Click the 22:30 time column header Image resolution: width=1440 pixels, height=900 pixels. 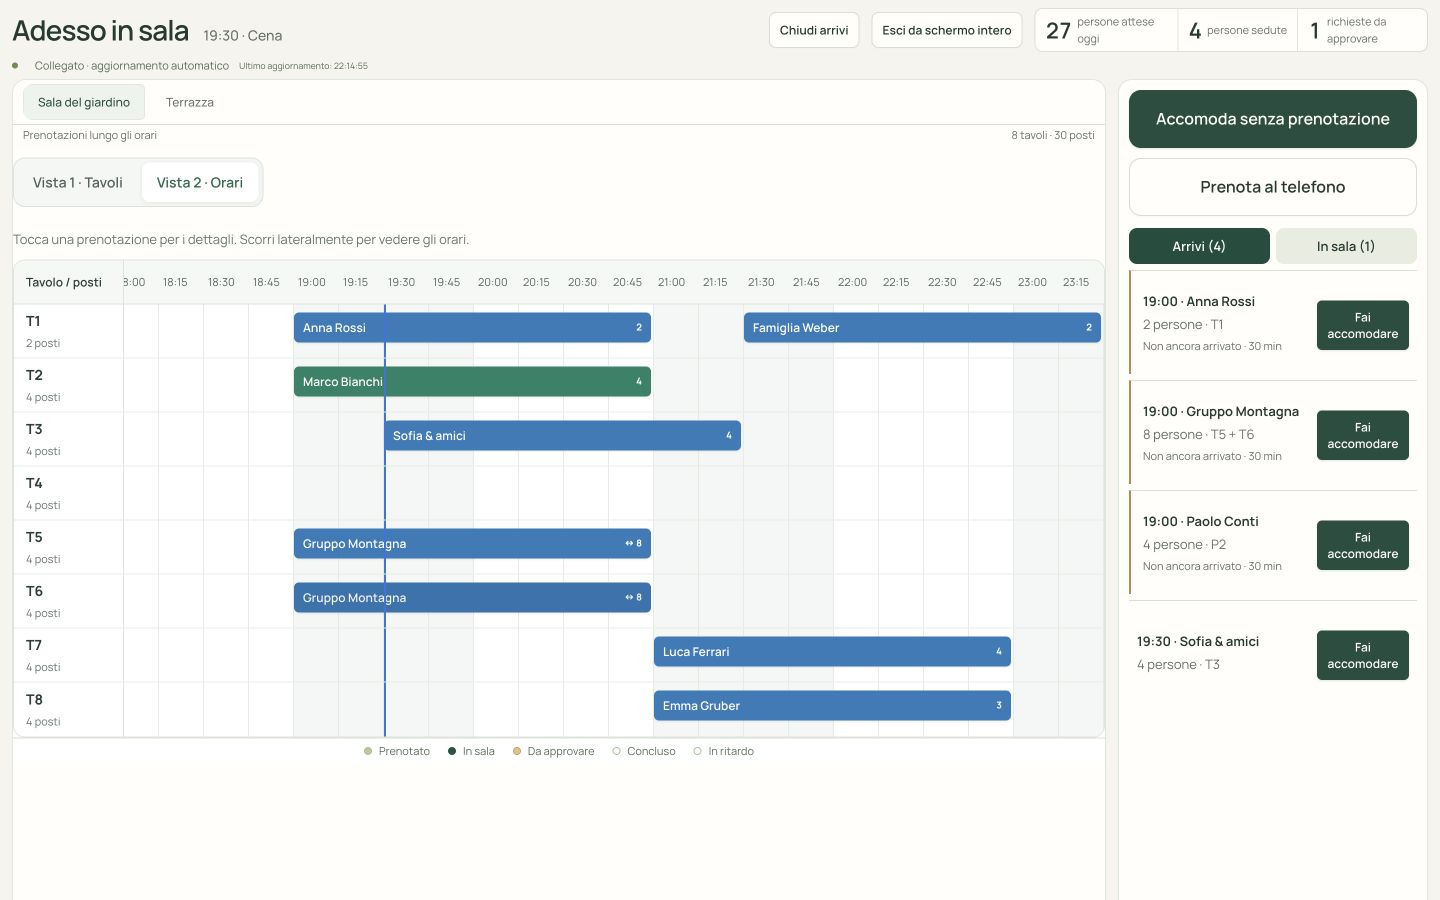(942, 283)
